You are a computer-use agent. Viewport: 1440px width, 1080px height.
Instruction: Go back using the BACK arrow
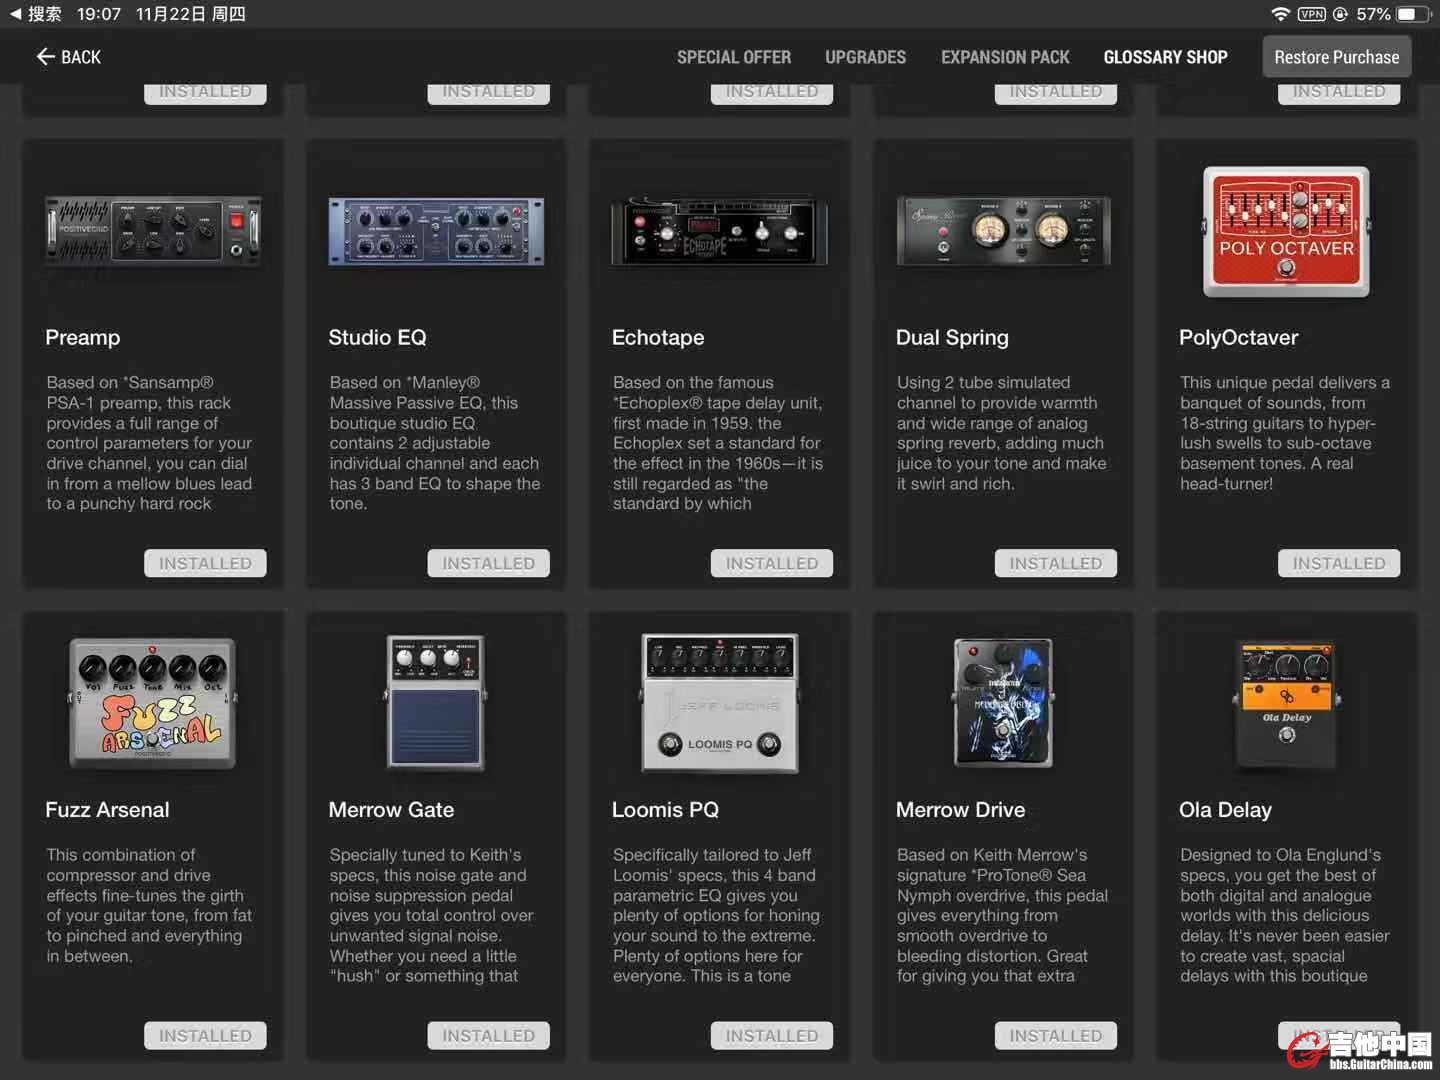68,57
